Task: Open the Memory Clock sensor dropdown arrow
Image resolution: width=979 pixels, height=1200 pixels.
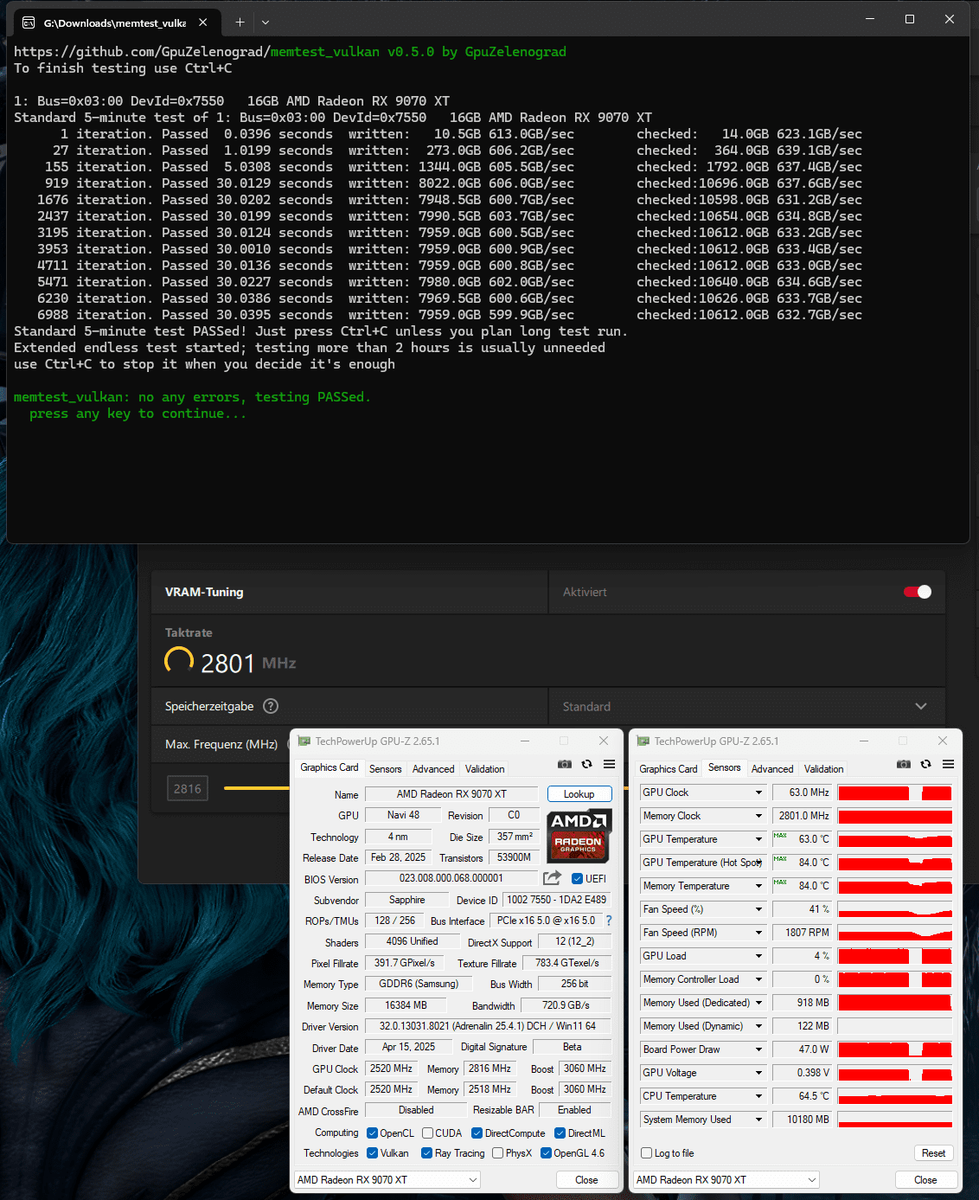Action: [759, 816]
